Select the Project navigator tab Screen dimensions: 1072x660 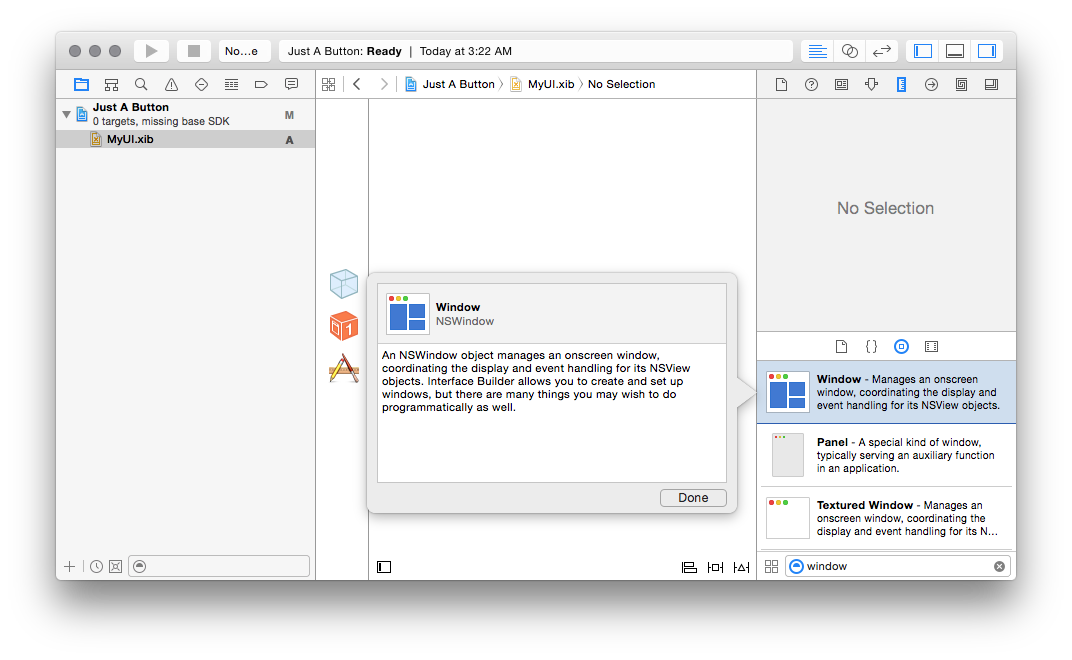[x=81, y=84]
